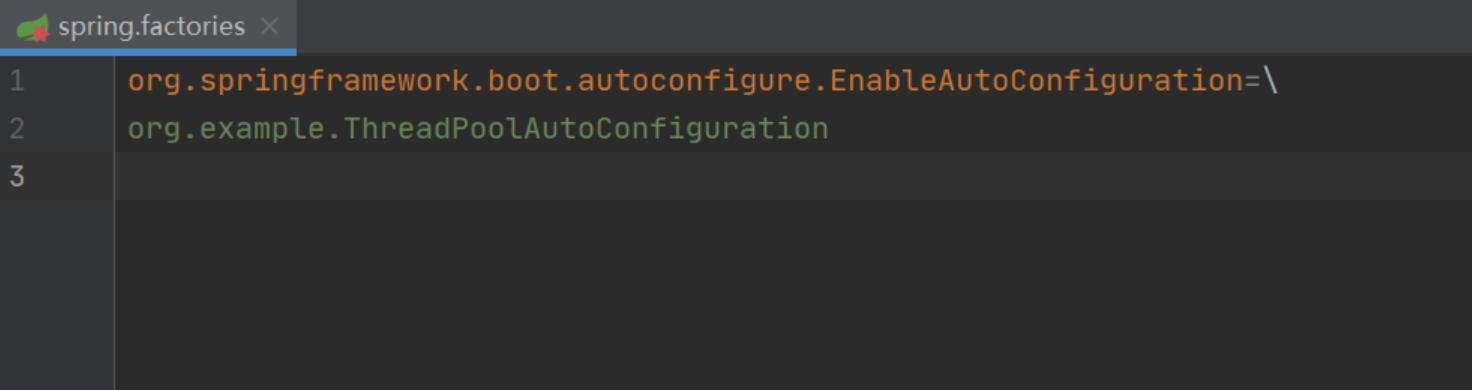Click the empty tab bar area beside spring.factories

click(884, 27)
